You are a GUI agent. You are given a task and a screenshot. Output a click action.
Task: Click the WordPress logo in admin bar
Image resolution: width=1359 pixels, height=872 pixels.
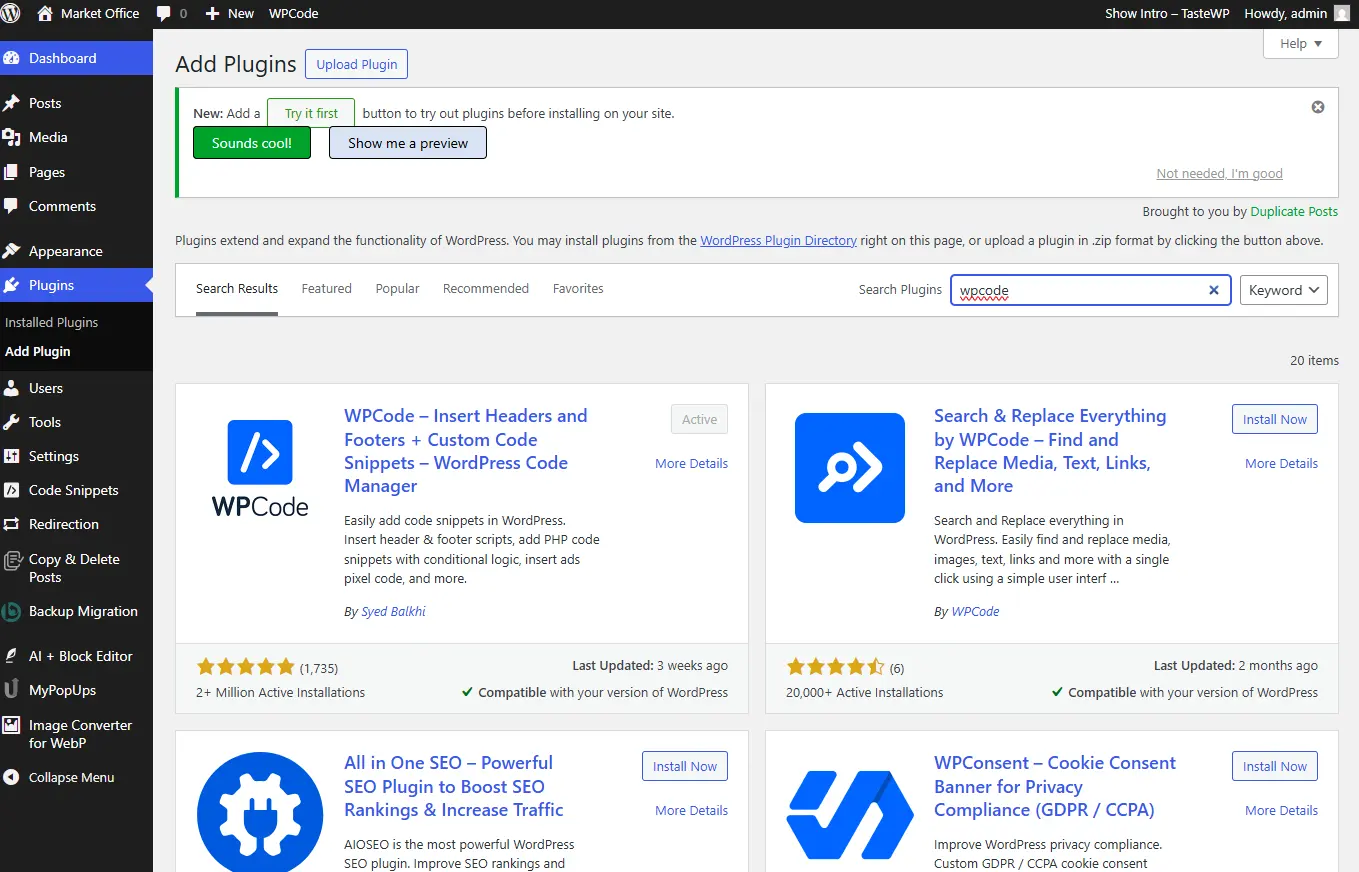(x=11, y=14)
